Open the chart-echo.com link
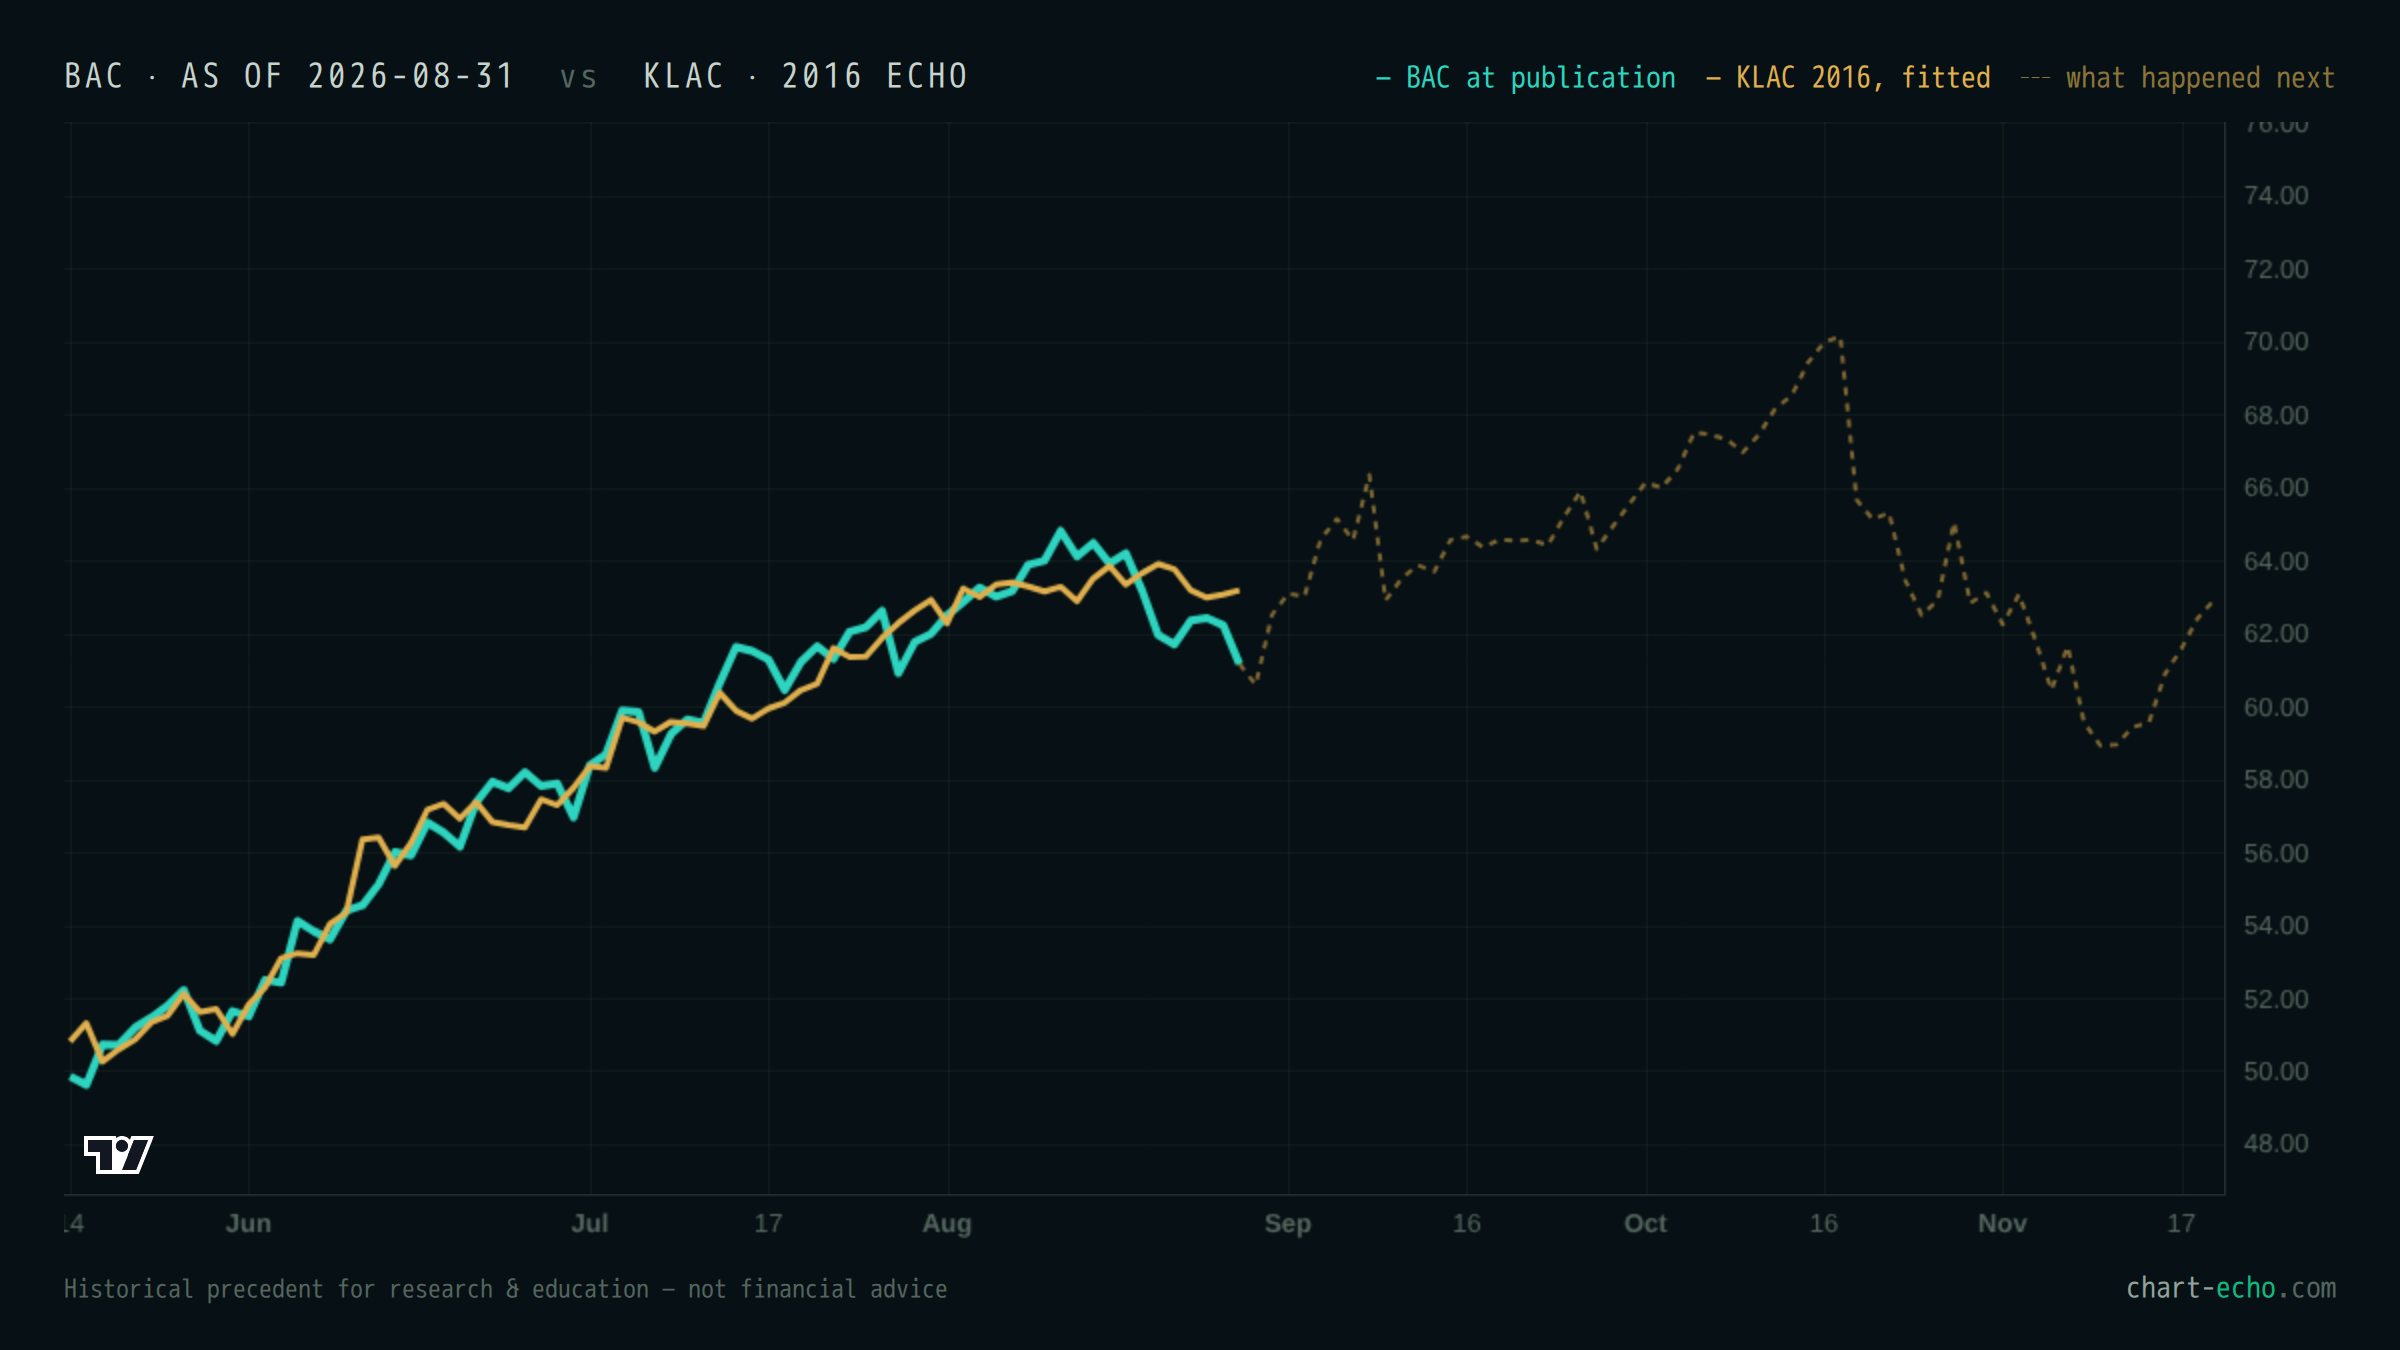 click(2231, 1288)
